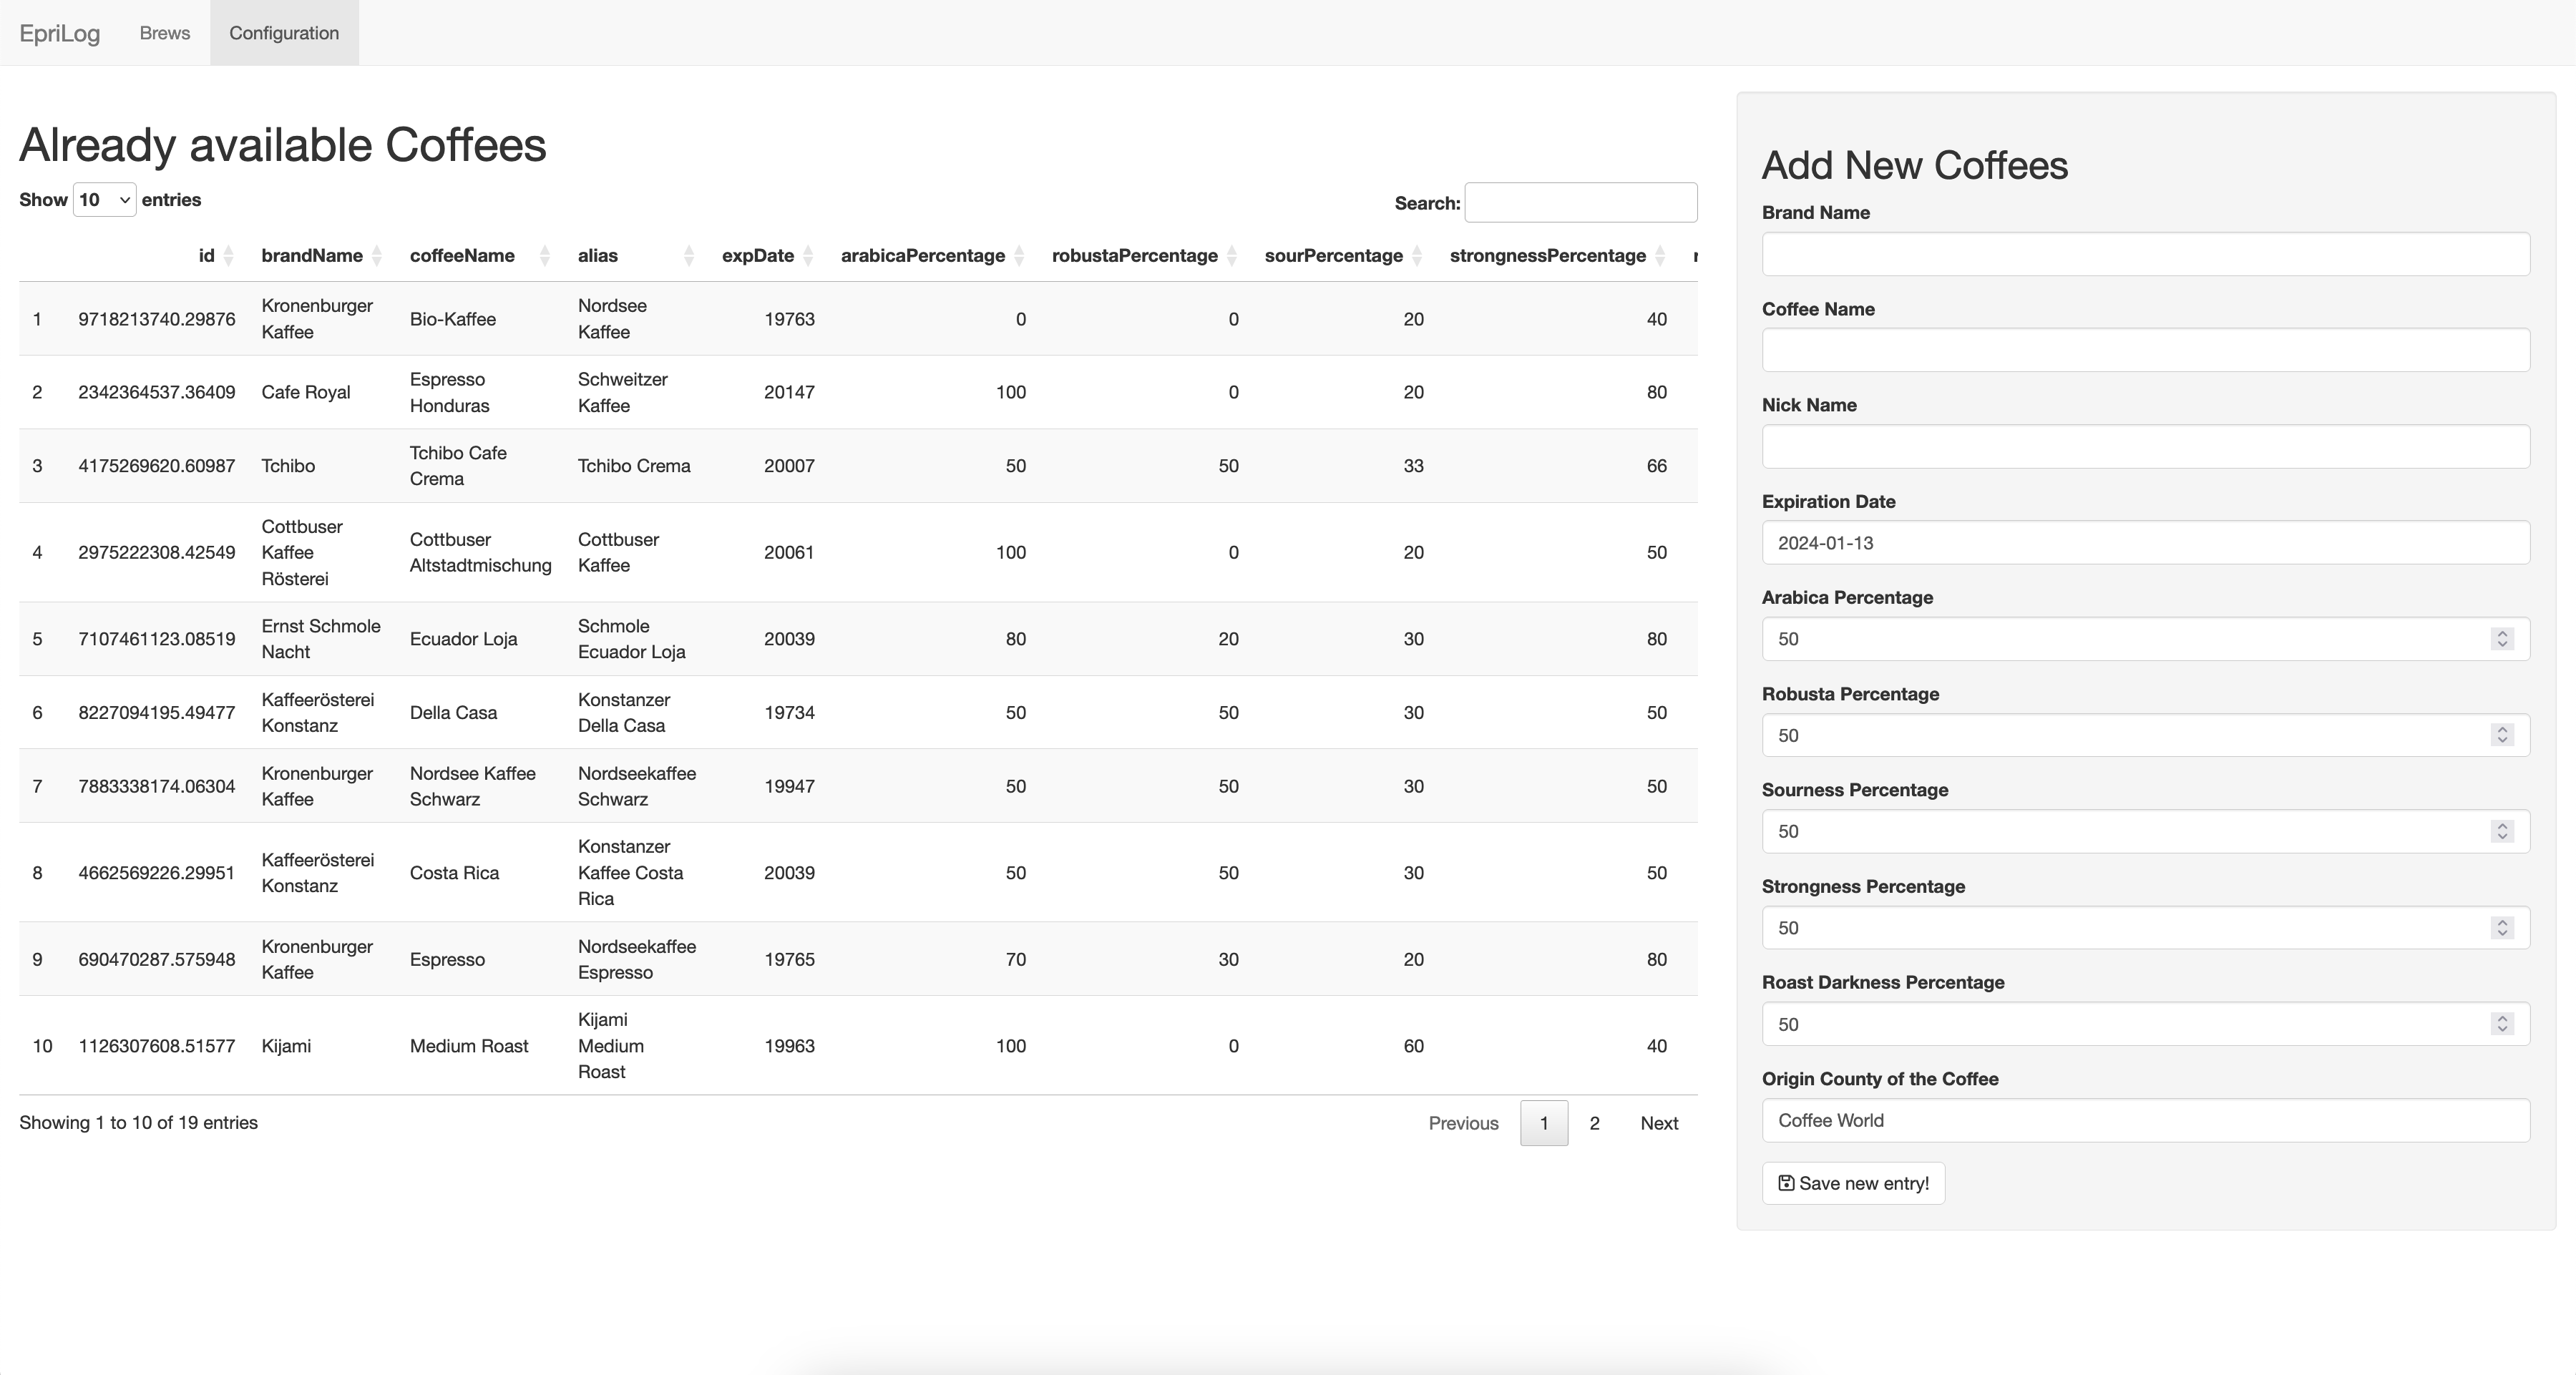This screenshot has width=2576, height=1375.
Task: Sort table by brandName column
Action: tap(312, 256)
